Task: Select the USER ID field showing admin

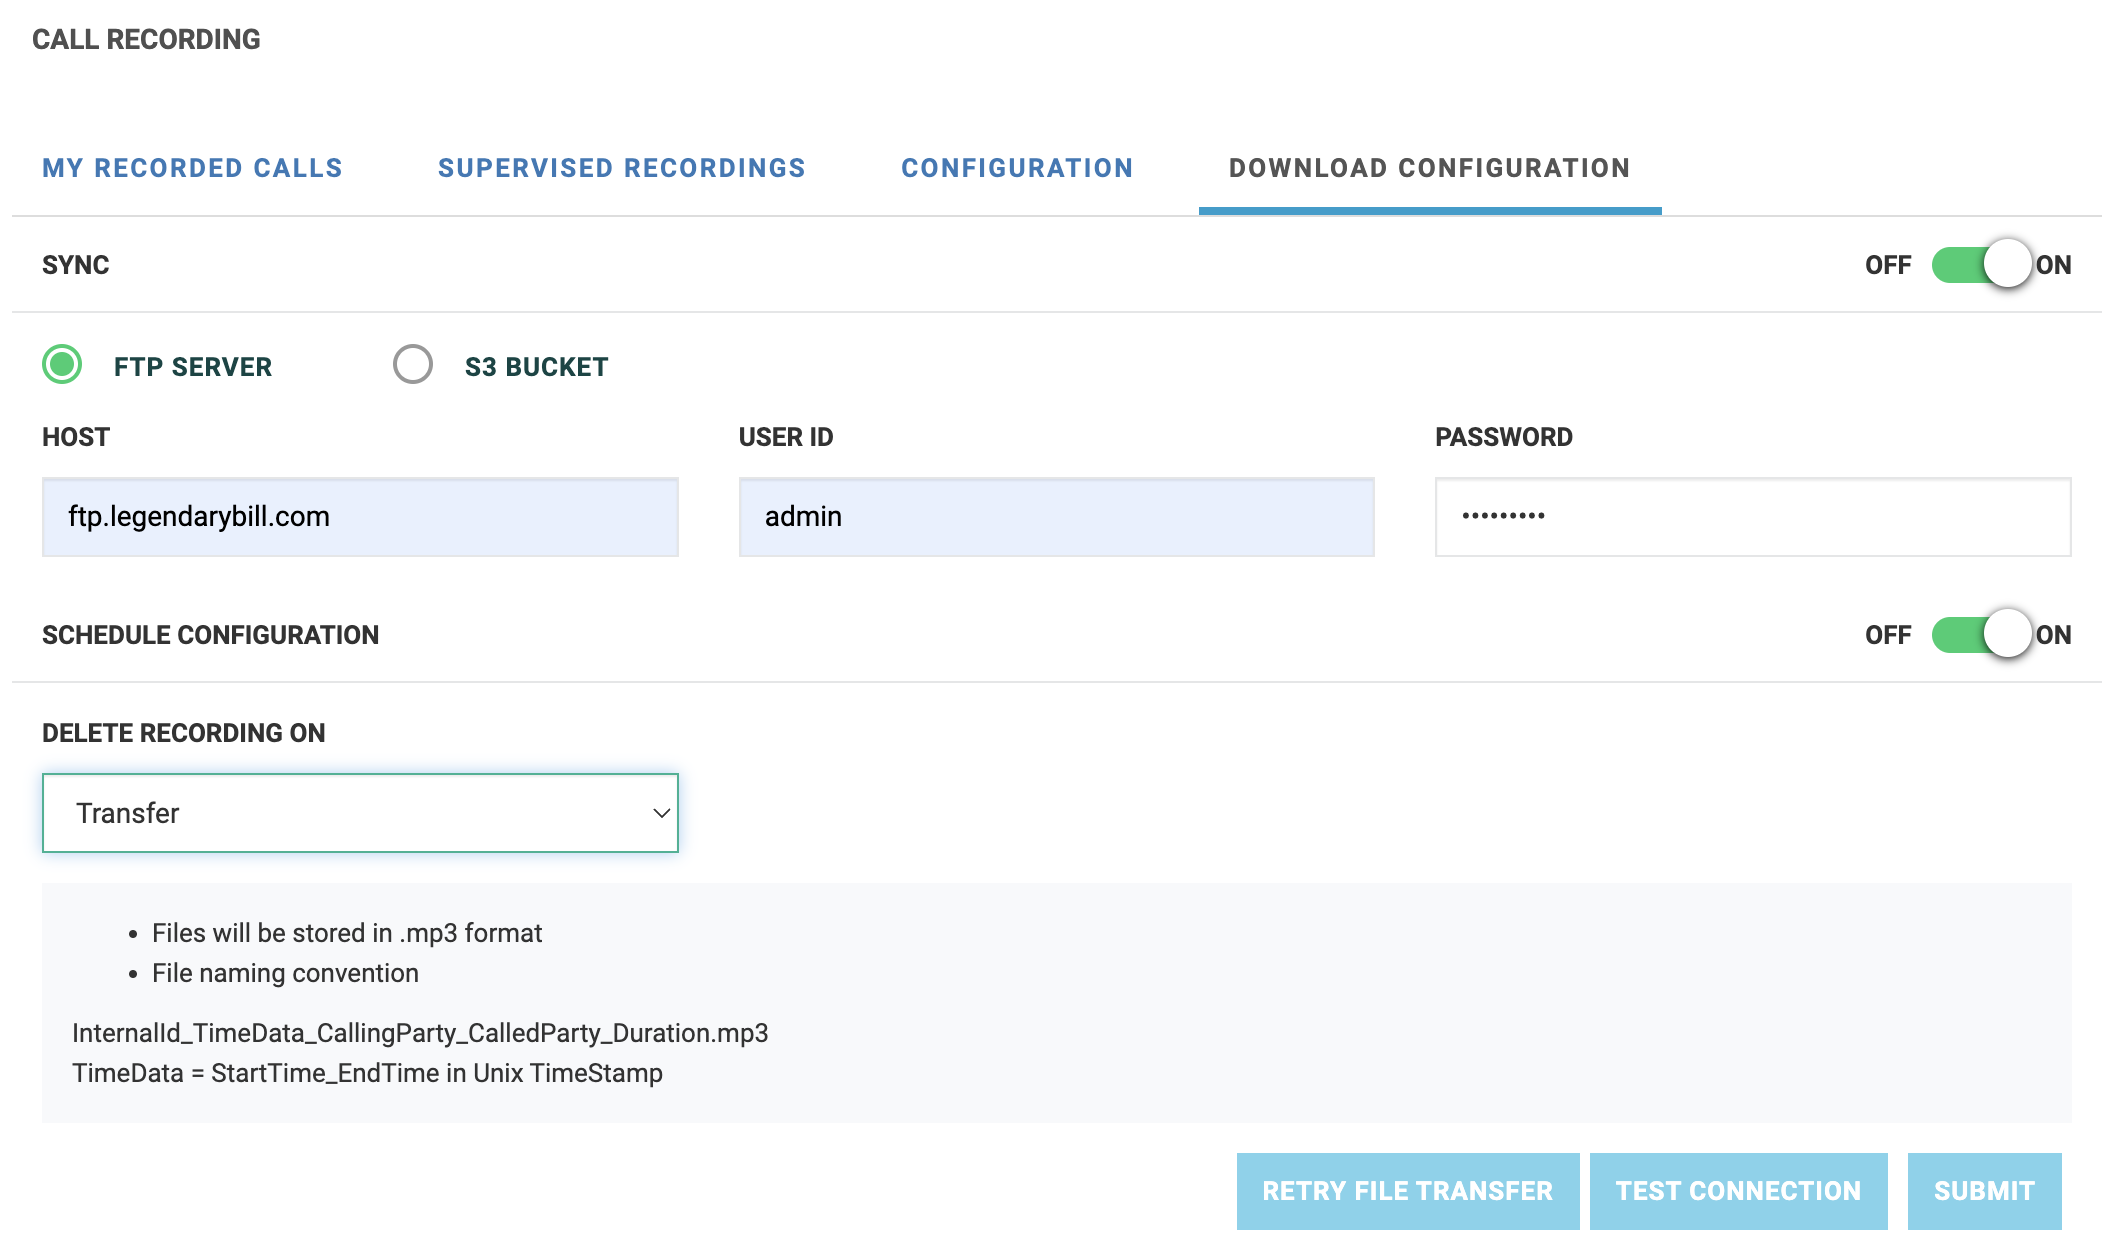Action: click(x=1057, y=516)
